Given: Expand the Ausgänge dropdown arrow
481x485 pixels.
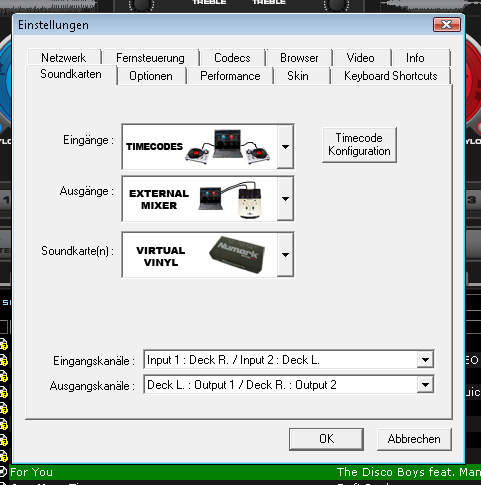Looking at the screenshot, I should coord(285,199).
